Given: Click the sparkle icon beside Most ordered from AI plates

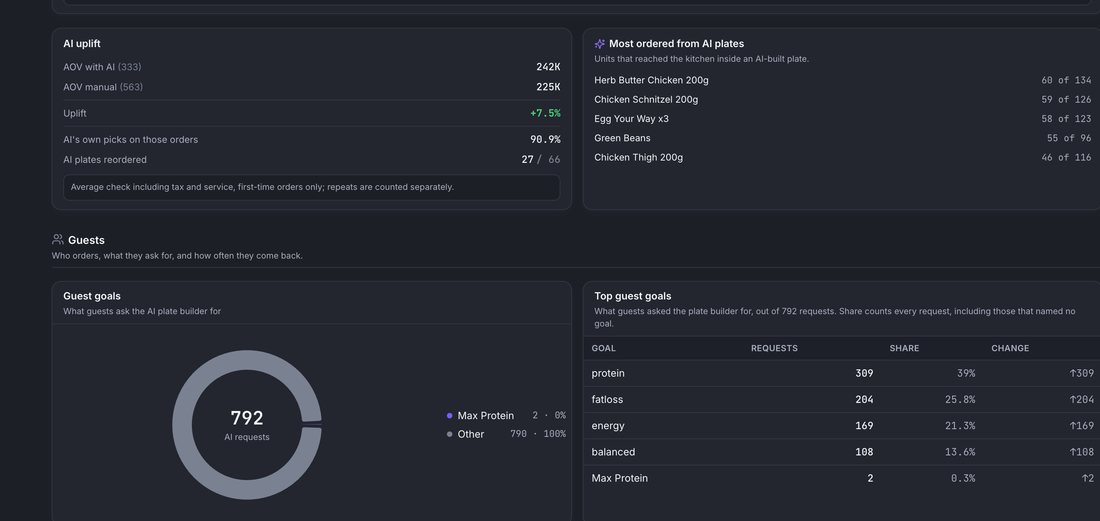Looking at the screenshot, I should pyautogui.click(x=600, y=43).
